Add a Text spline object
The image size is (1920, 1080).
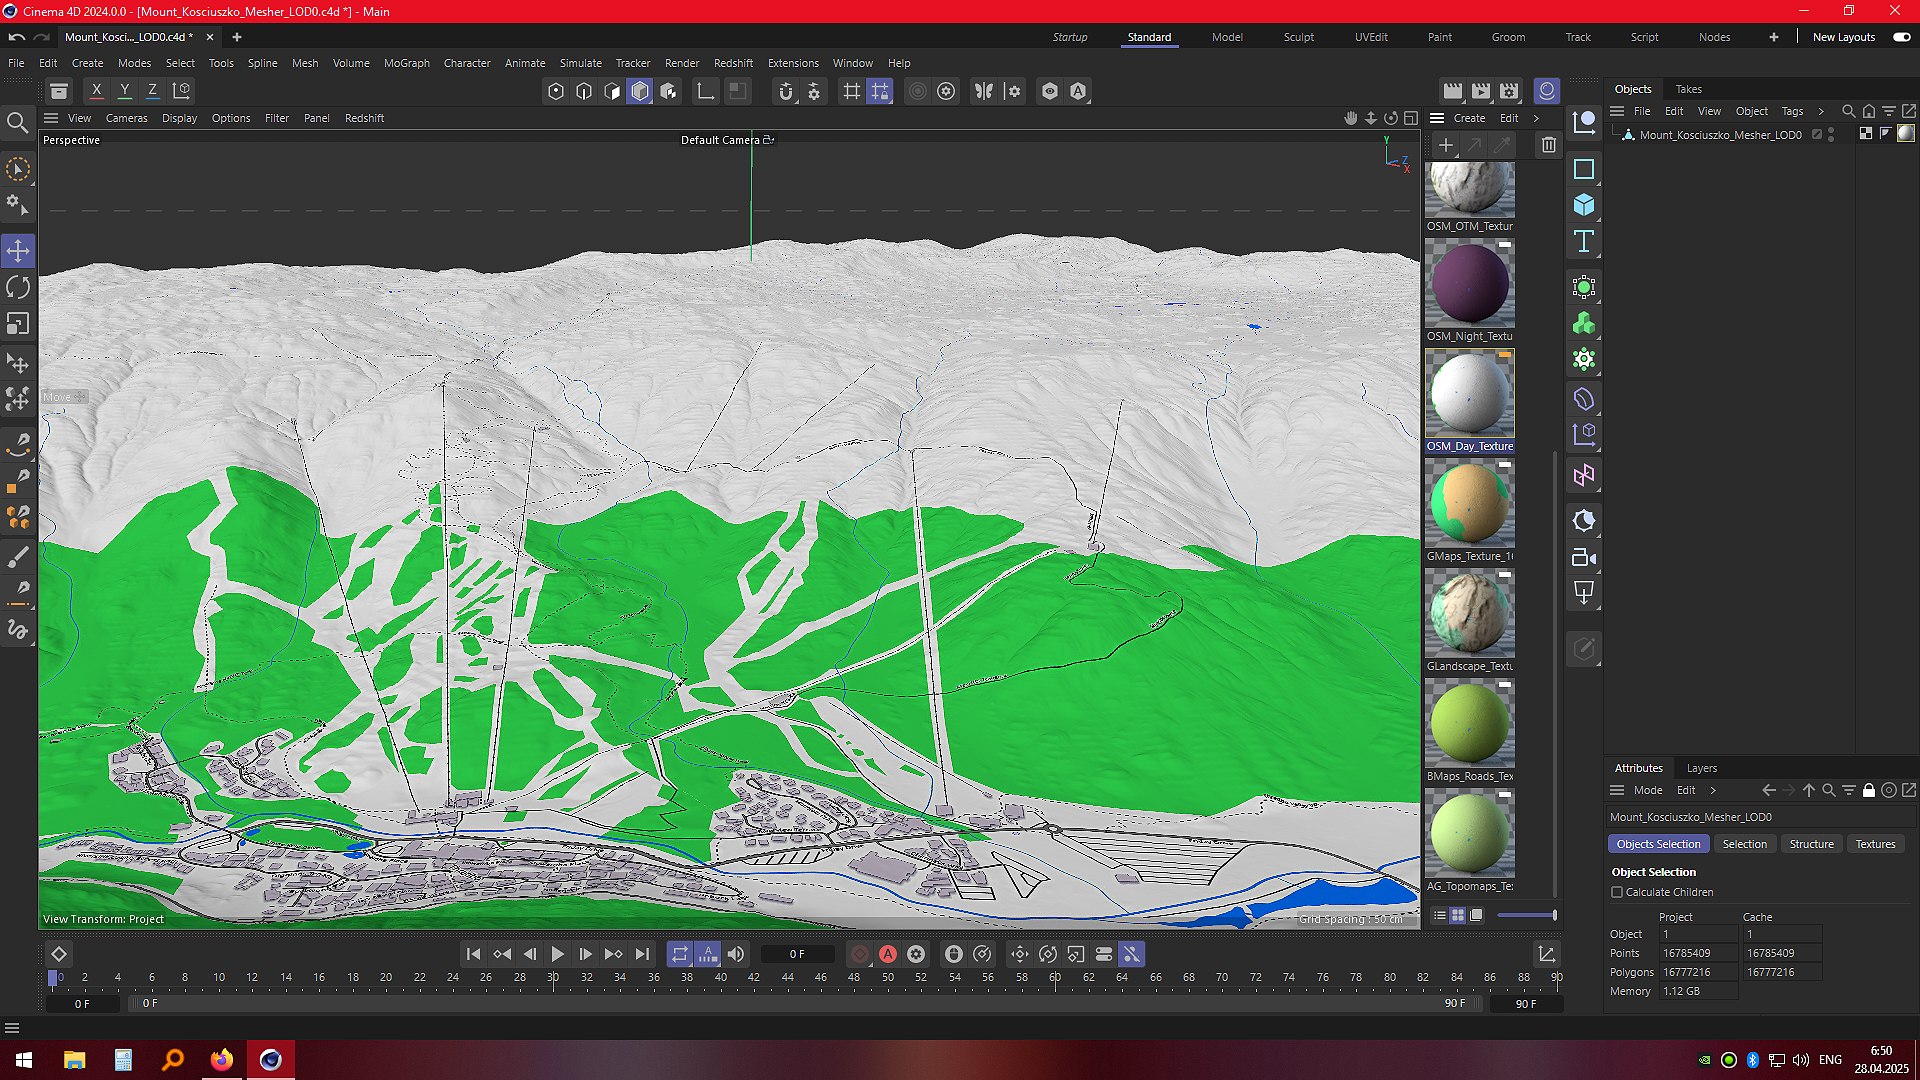point(1584,241)
